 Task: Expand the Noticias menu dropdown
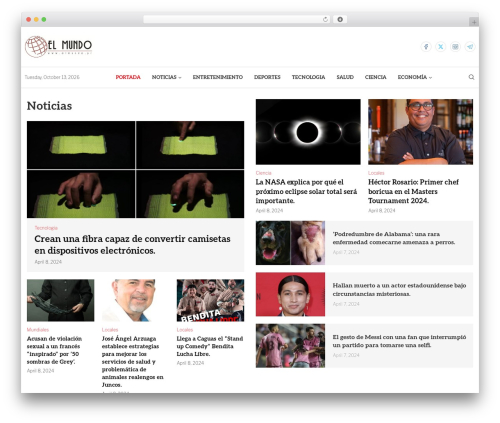coord(166,77)
